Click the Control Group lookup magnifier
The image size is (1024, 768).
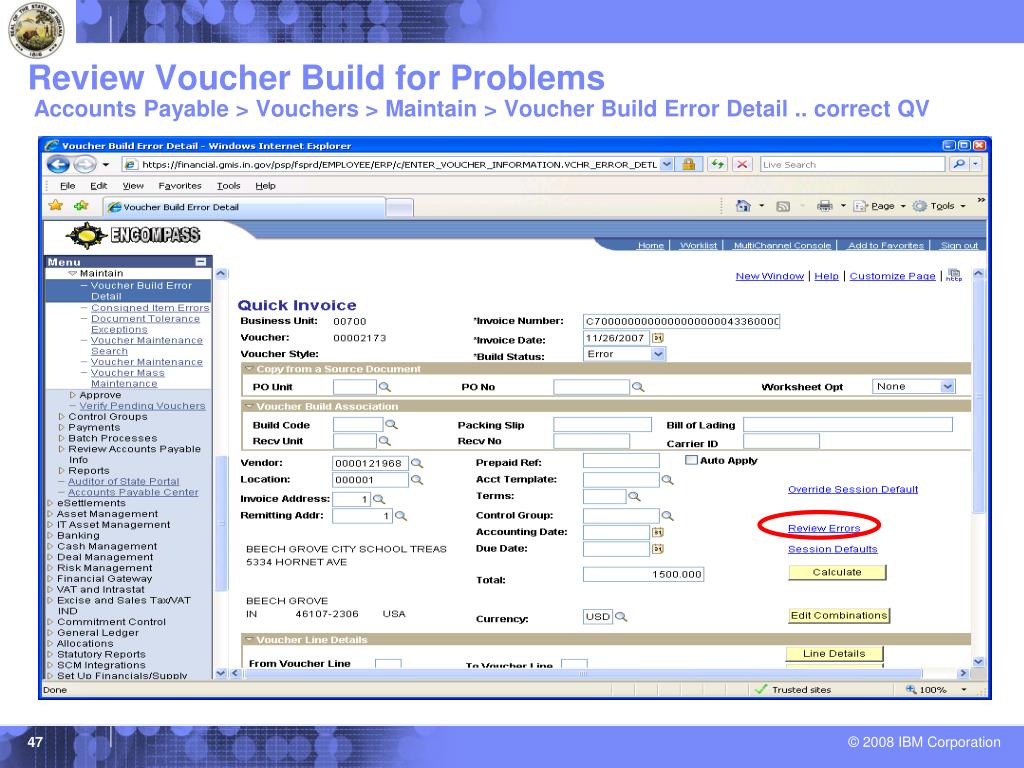667,516
